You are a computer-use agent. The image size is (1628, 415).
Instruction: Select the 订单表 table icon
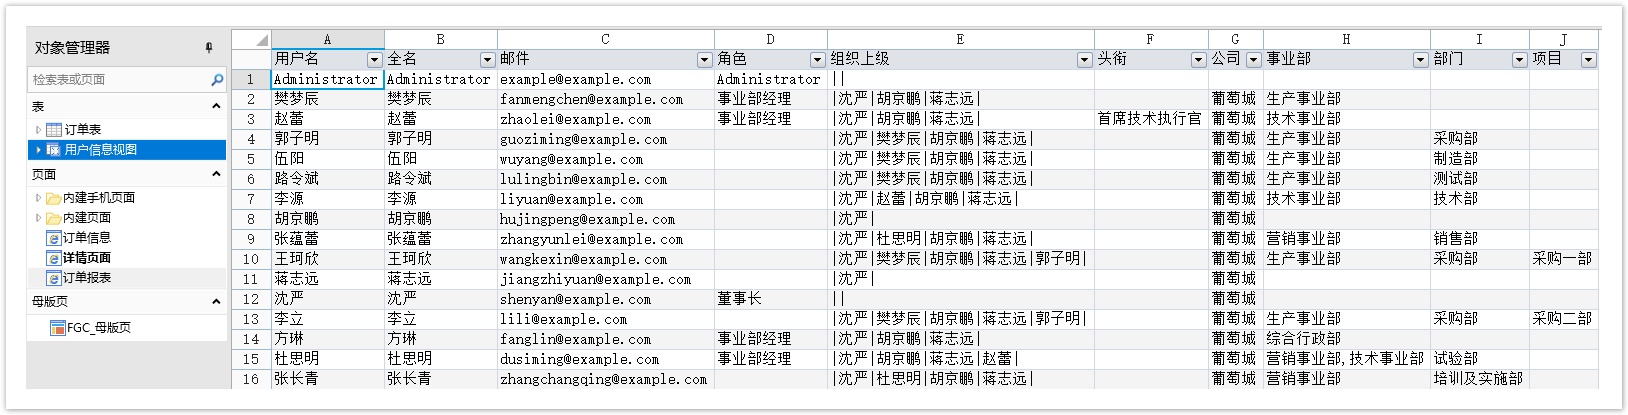coord(54,130)
